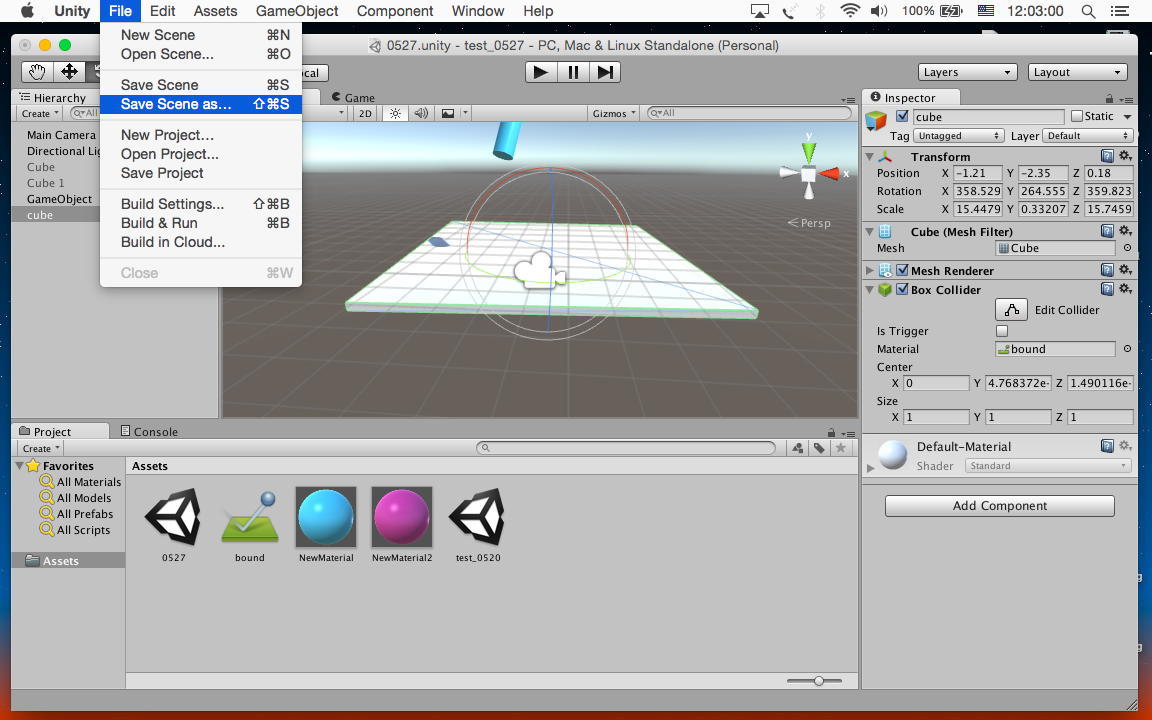This screenshot has height=720, width=1152.
Task: Click Edit Collider icon button
Action: click(1011, 309)
